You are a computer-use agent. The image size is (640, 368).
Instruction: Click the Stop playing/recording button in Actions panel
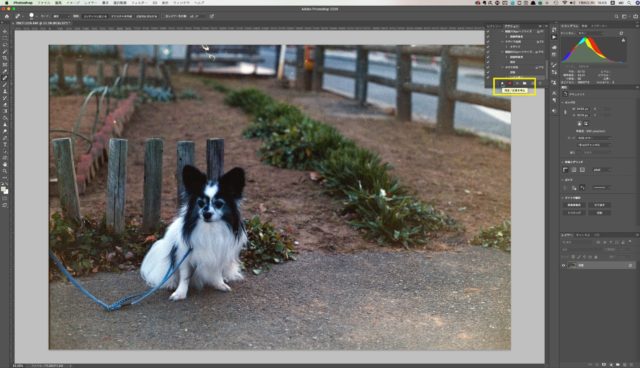click(502, 83)
